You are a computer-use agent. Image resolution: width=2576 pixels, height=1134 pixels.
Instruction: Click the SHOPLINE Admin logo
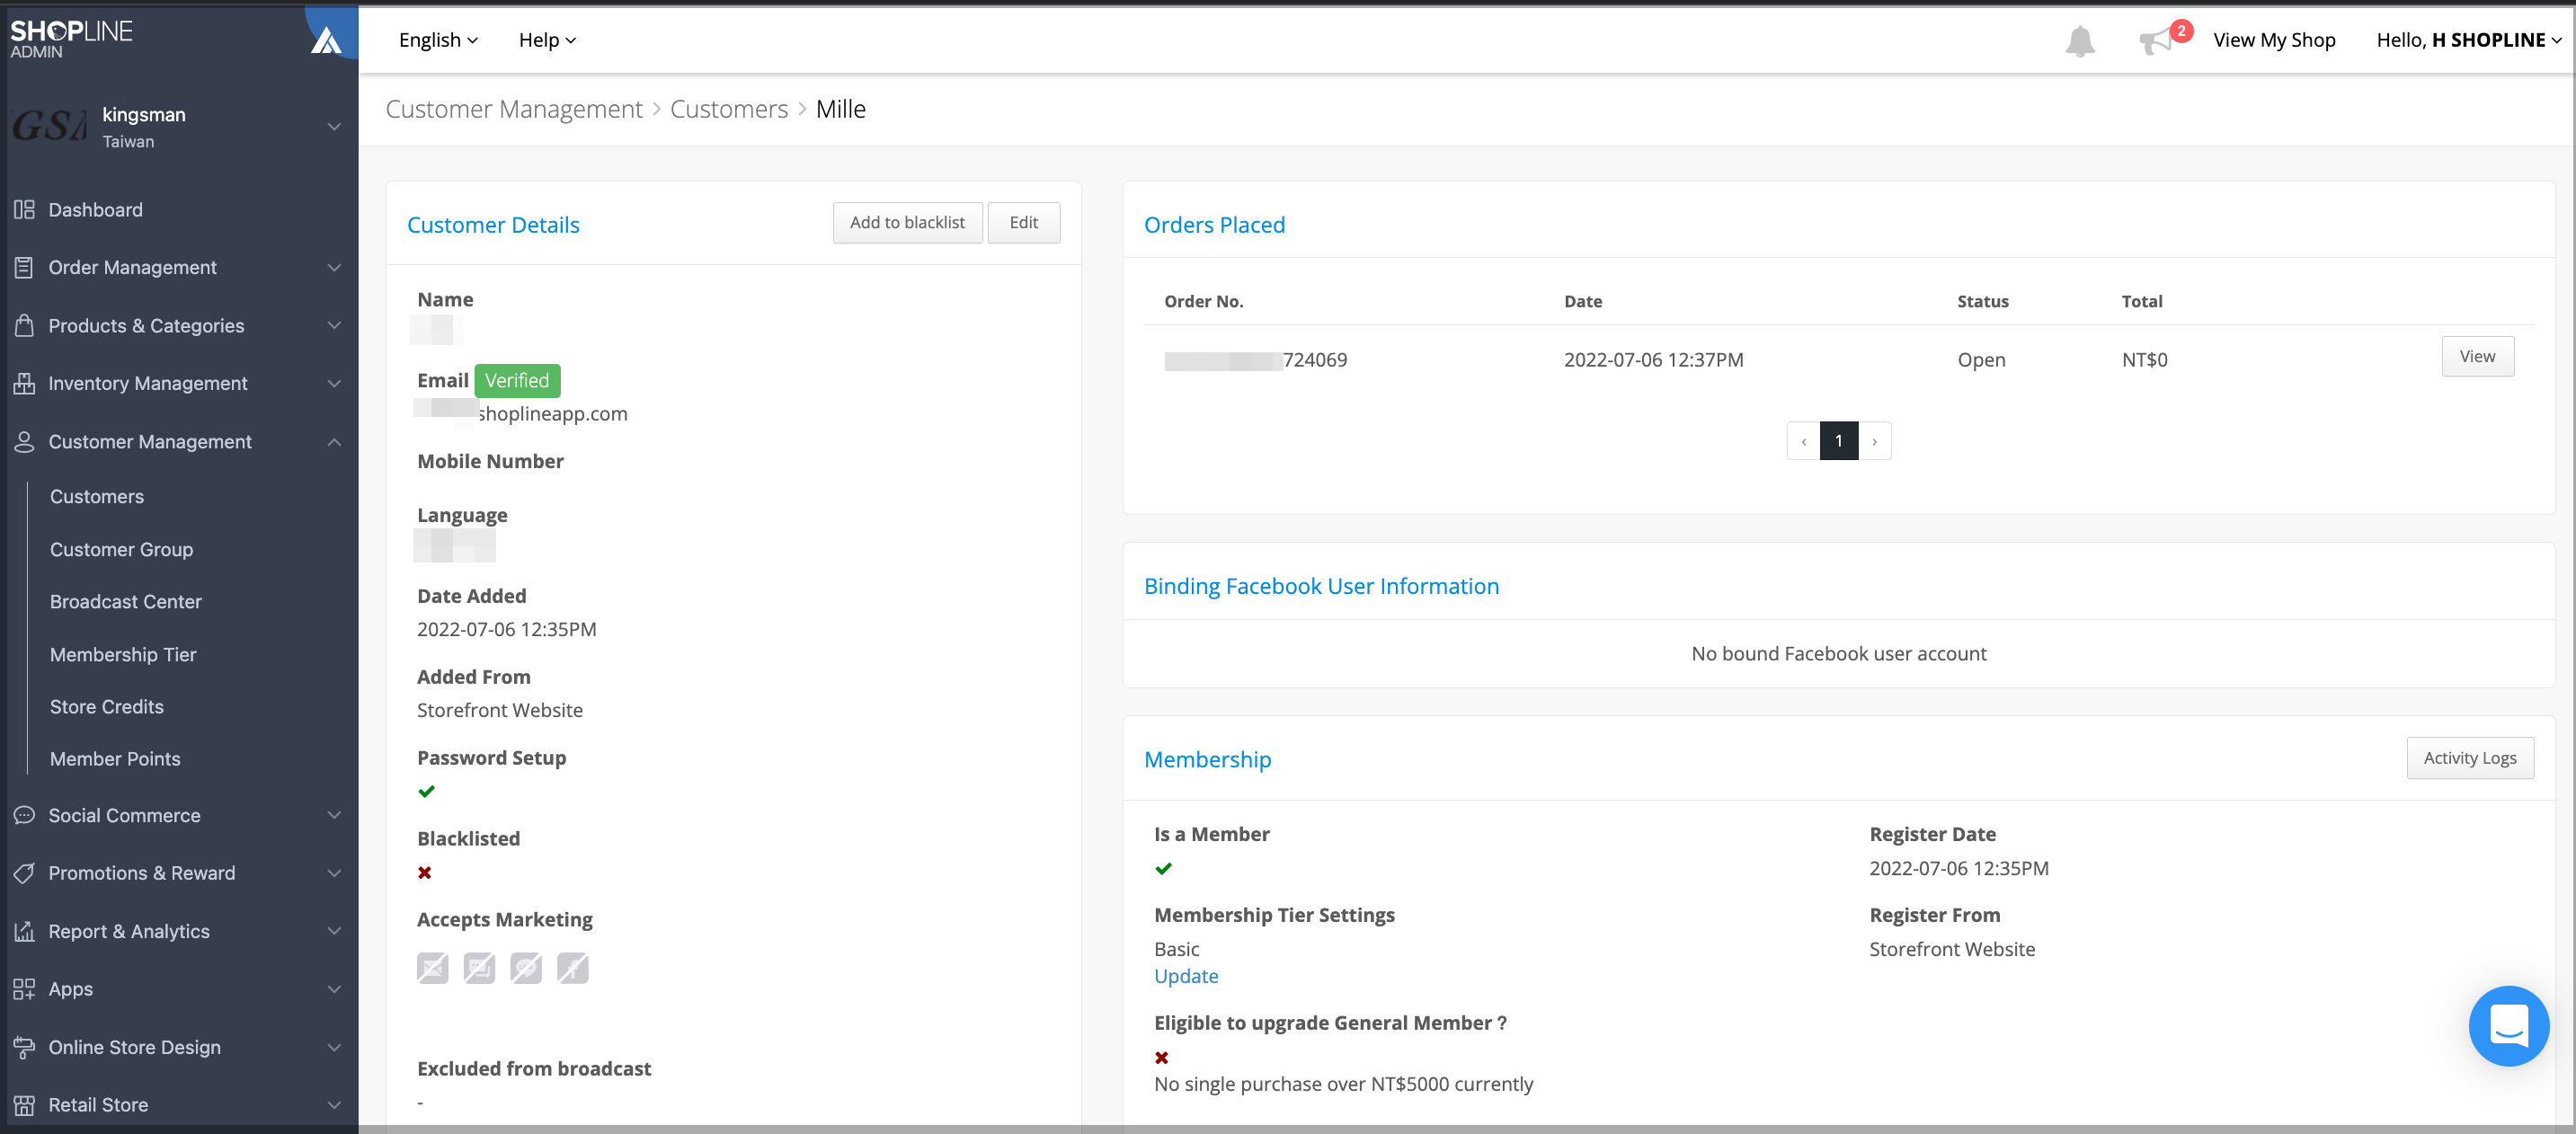[x=71, y=39]
